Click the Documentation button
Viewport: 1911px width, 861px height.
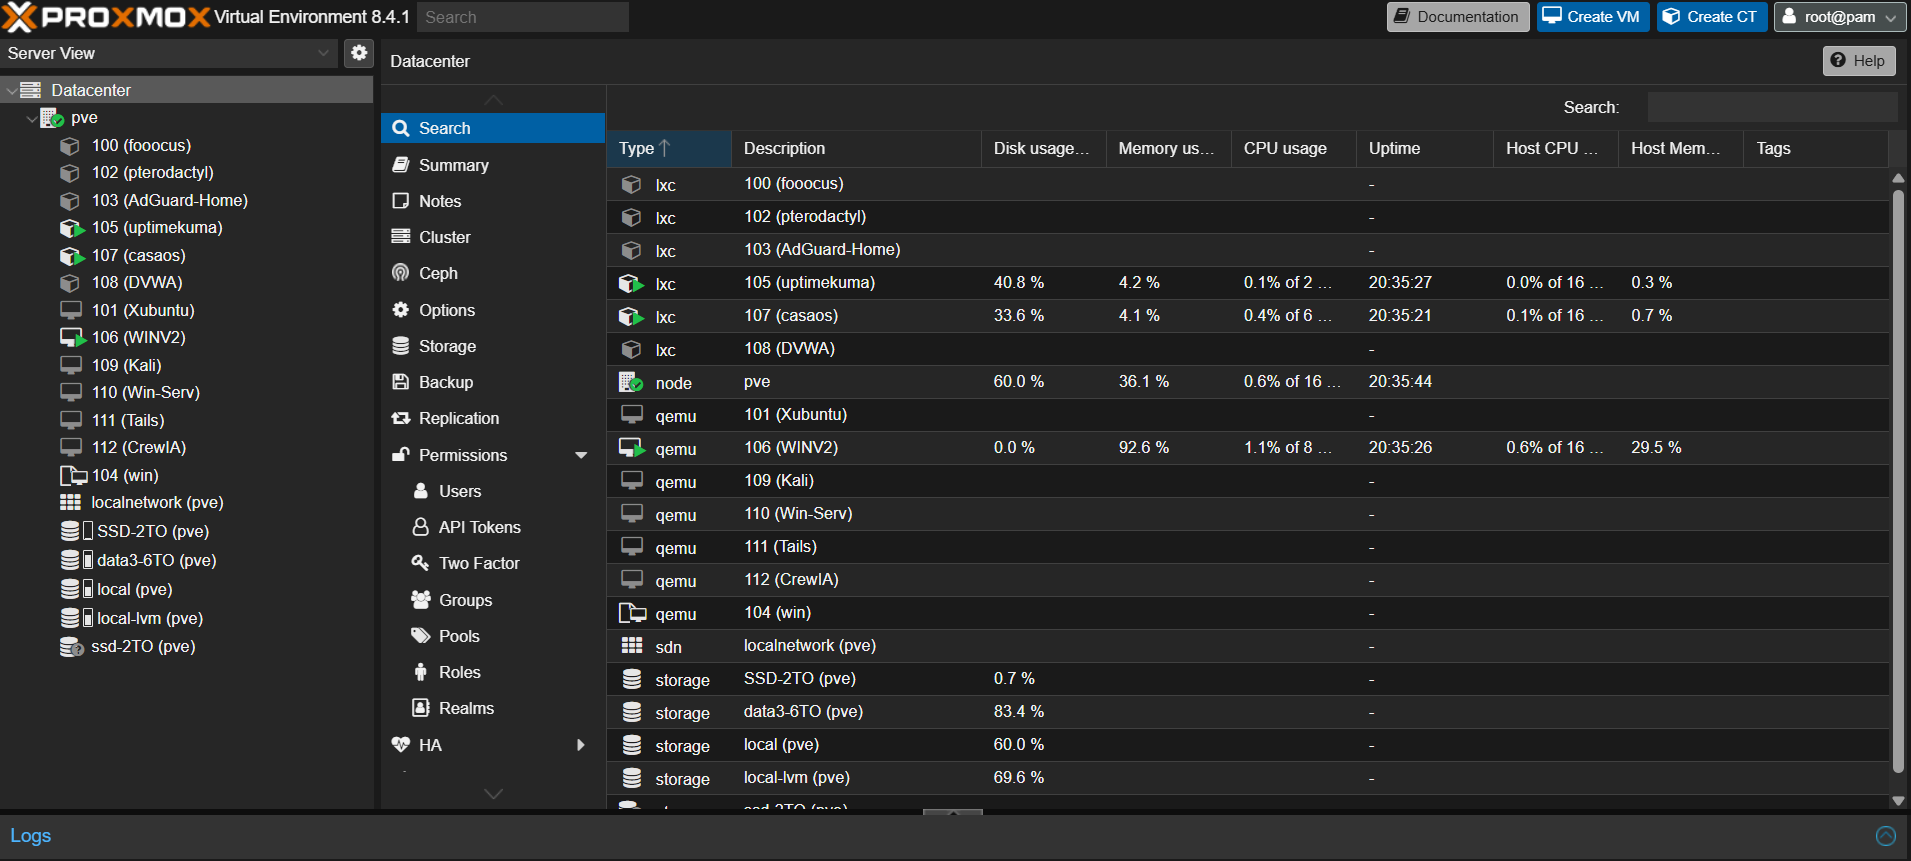point(1457,17)
